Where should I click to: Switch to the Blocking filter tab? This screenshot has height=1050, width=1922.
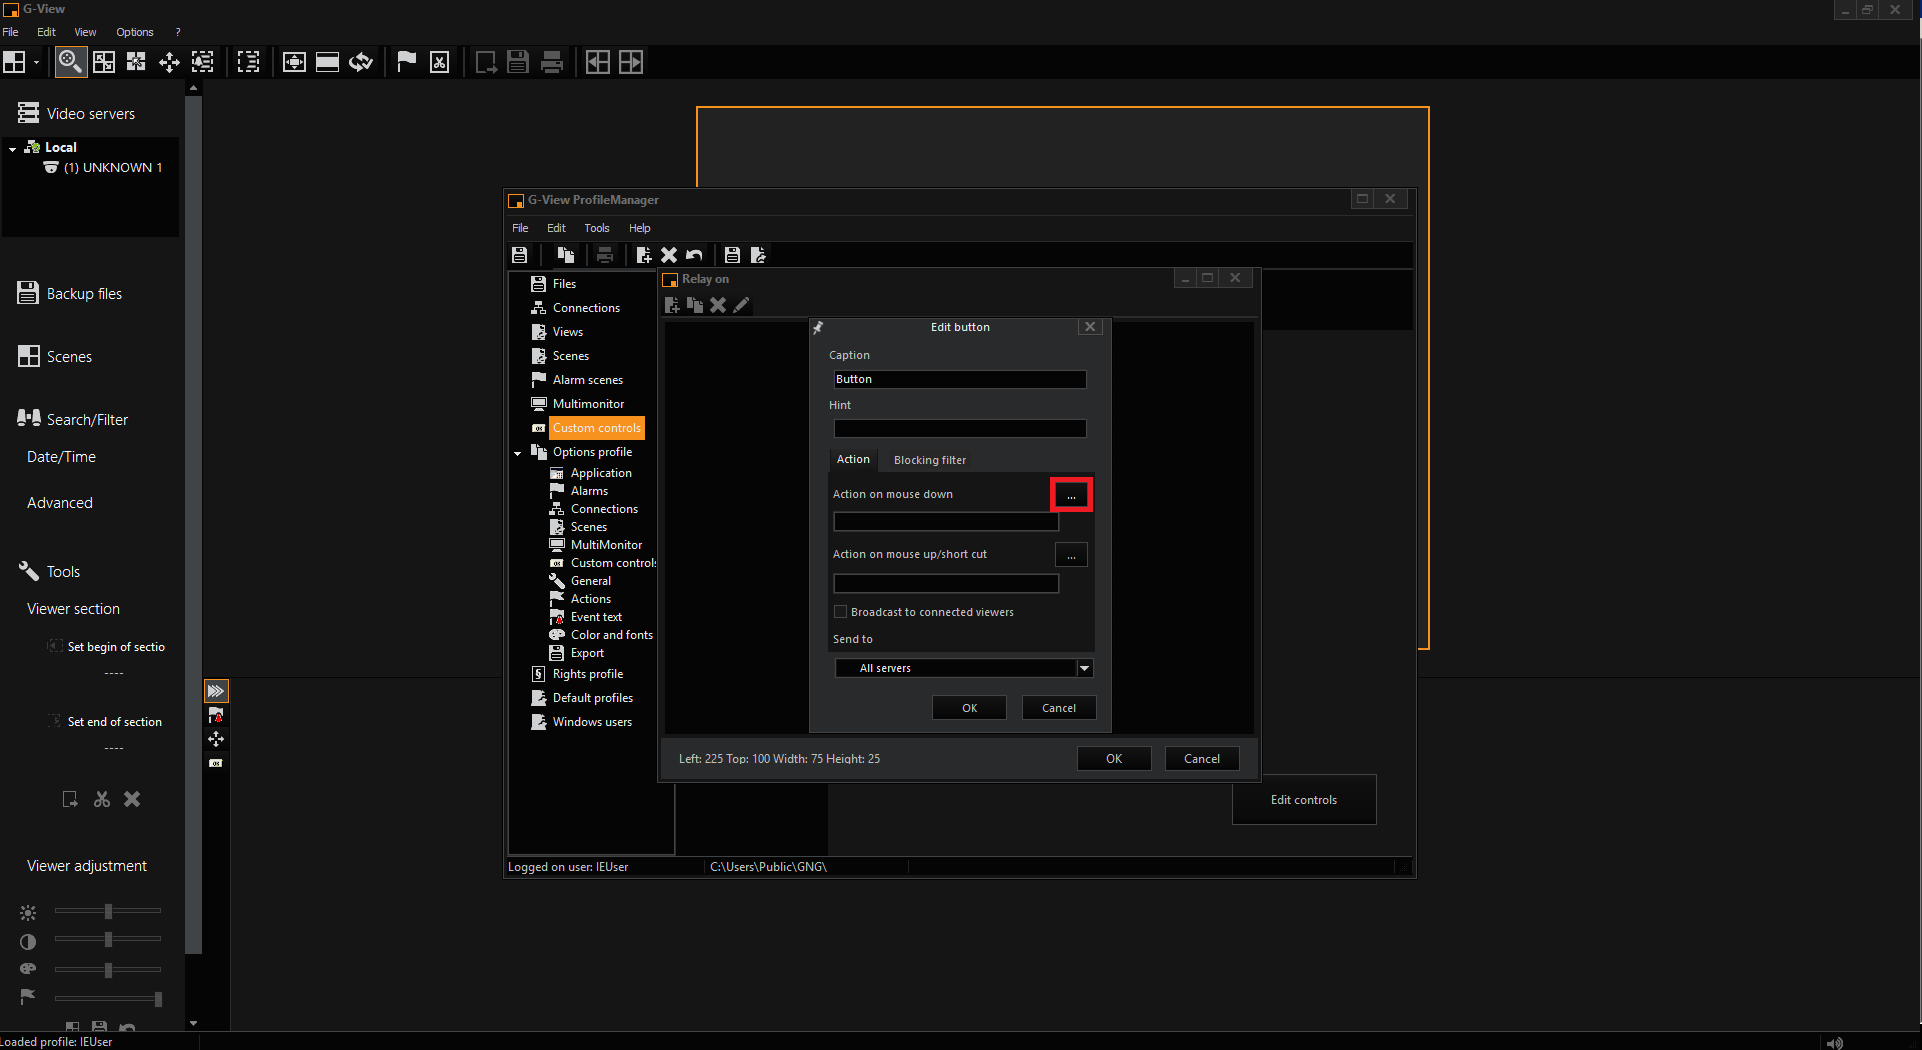(x=929, y=460)
